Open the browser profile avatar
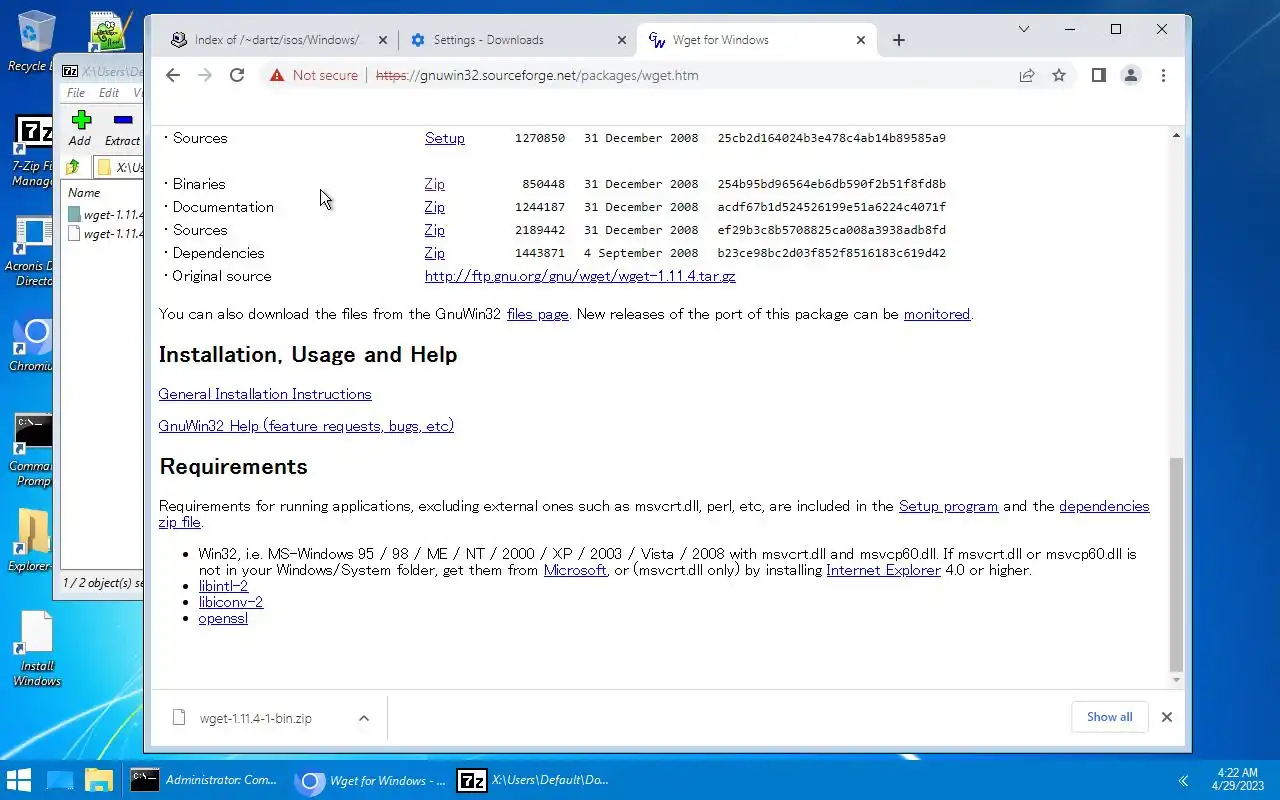1280x800 pixels. coord(1131,75)
